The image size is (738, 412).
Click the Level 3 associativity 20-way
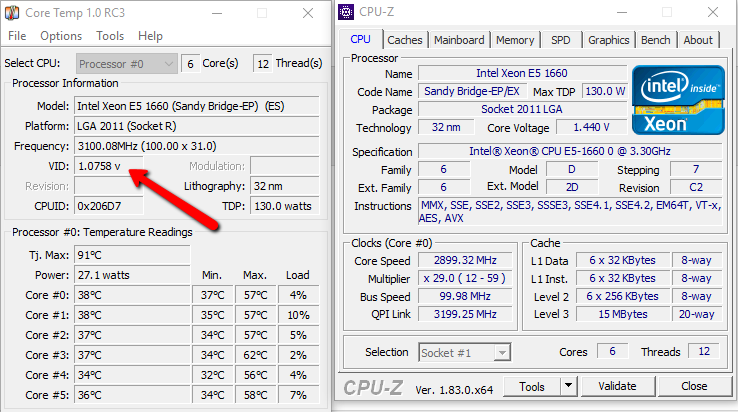click(x=697, y=314)
